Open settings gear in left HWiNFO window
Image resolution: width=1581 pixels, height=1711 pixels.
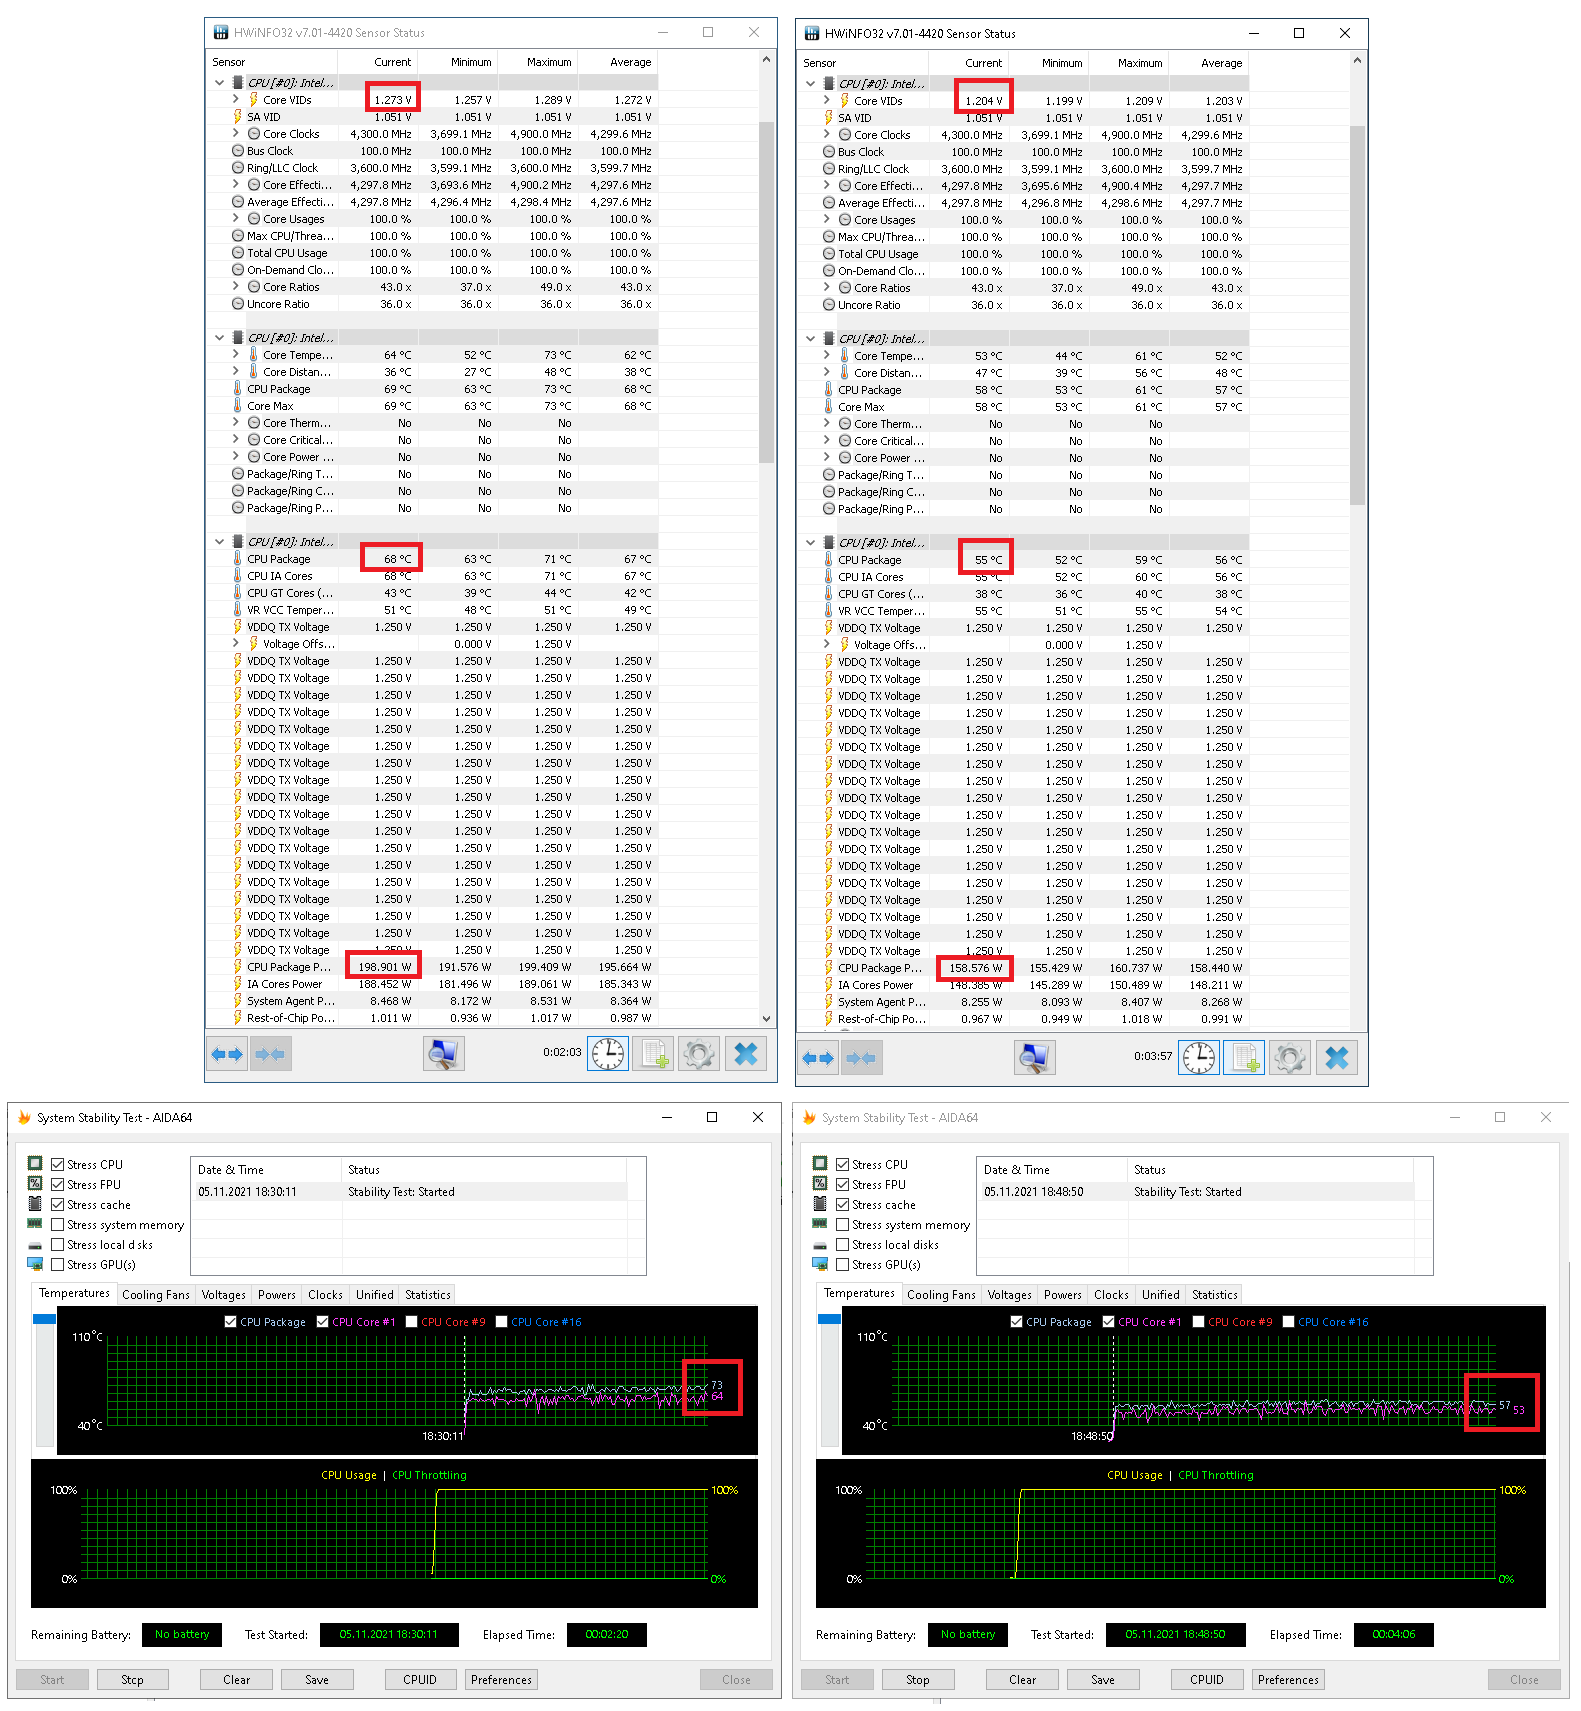point(699,1053)
